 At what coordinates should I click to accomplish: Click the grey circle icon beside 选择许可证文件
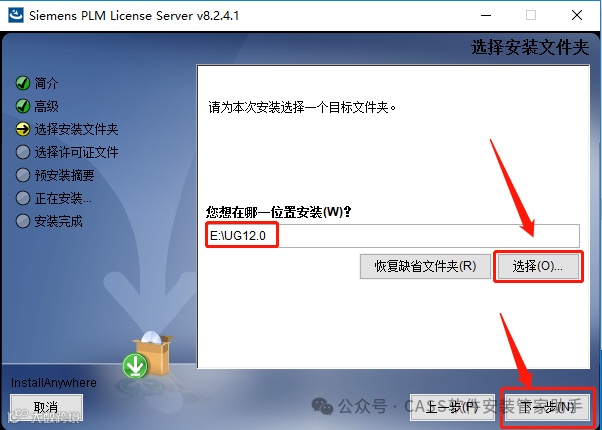pos(23,152)
